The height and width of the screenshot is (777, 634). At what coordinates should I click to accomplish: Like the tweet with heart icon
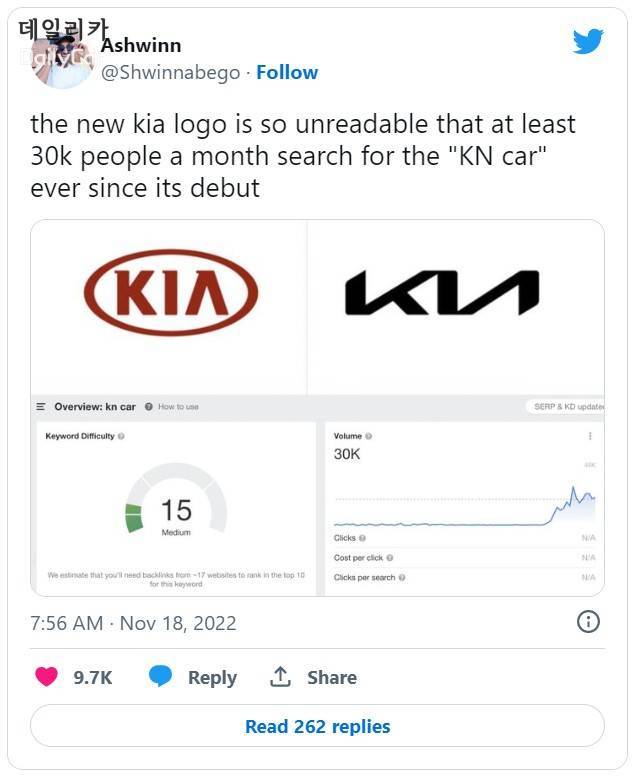click(46, 677)
